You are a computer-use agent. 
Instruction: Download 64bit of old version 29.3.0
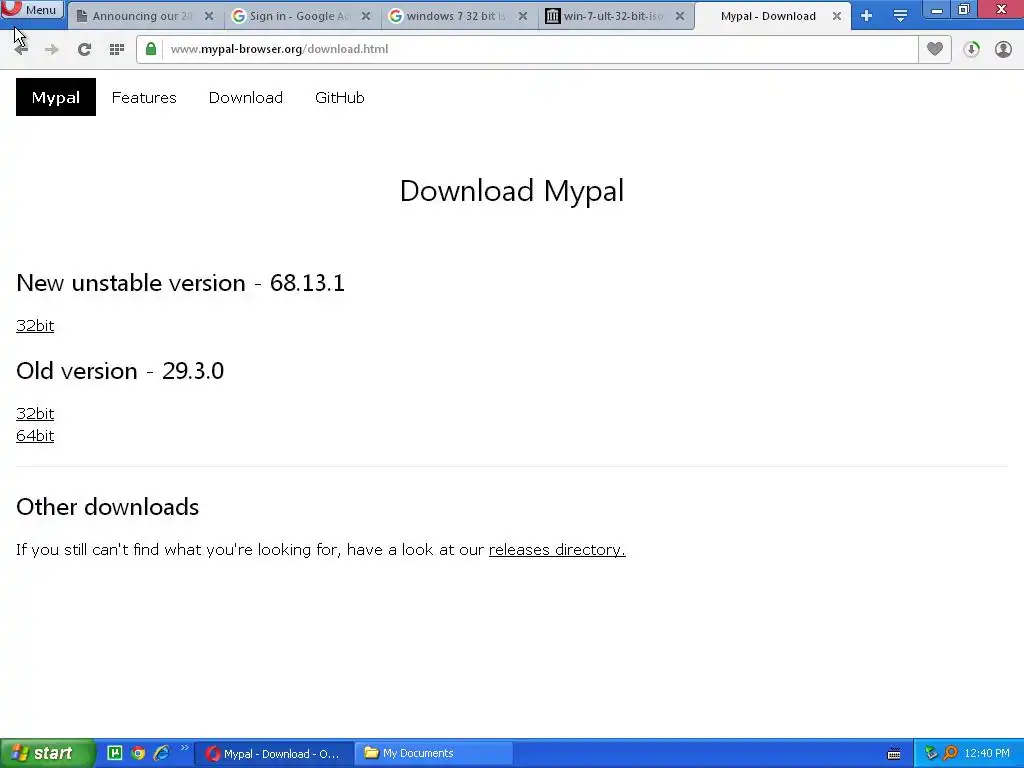pyautogui.click(x=35, y=436)
